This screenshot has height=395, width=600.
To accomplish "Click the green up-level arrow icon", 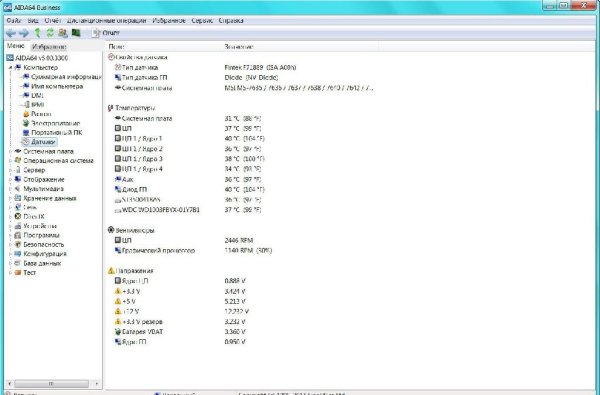I will click(38, 33).
